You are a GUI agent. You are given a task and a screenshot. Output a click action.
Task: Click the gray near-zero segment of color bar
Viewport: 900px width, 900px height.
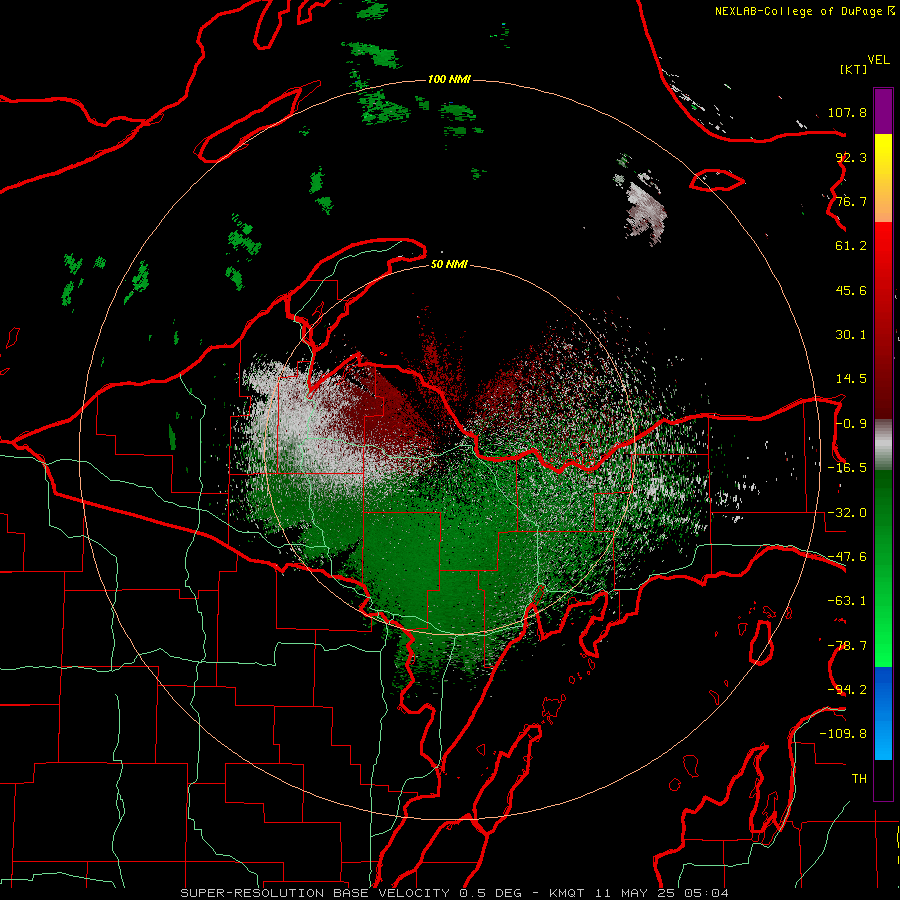tap(883, 443)
